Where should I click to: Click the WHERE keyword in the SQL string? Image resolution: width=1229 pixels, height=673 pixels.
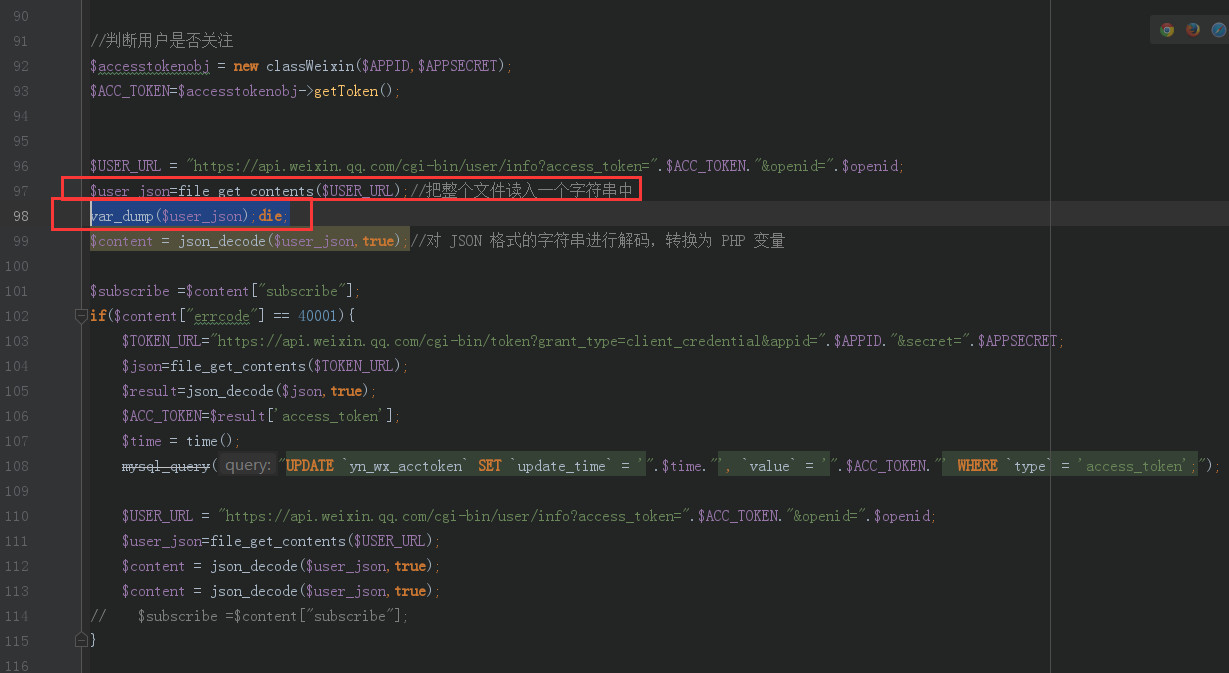[x=977, y=466]
